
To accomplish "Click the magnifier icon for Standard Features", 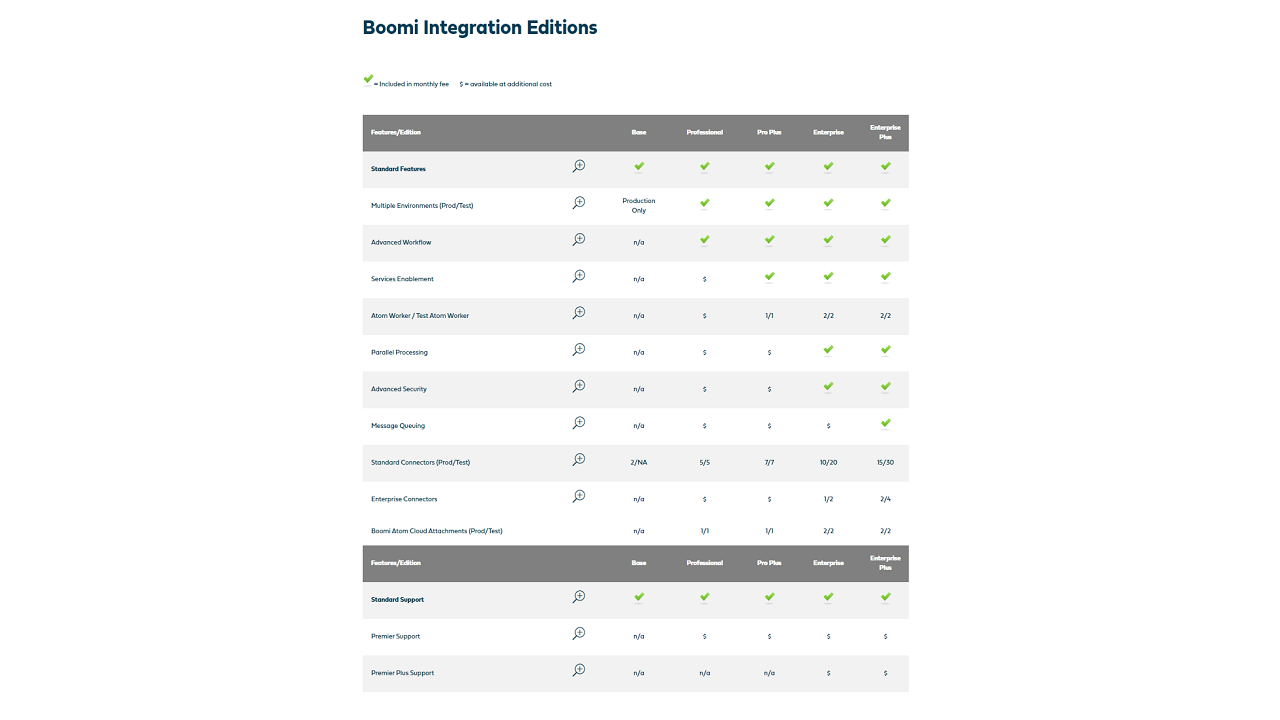I will [579, 166].
